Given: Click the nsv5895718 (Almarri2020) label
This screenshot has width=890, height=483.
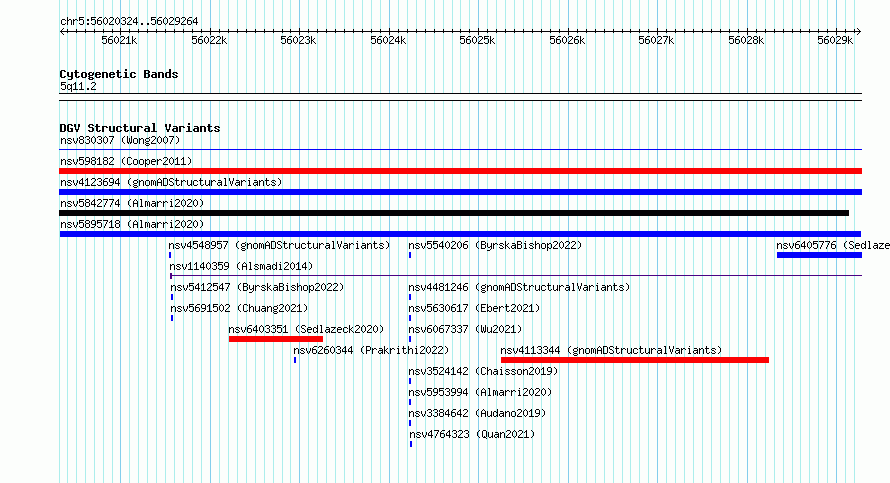Looking at the screenshot, I should pyautogui.click(x=132, y=224).
